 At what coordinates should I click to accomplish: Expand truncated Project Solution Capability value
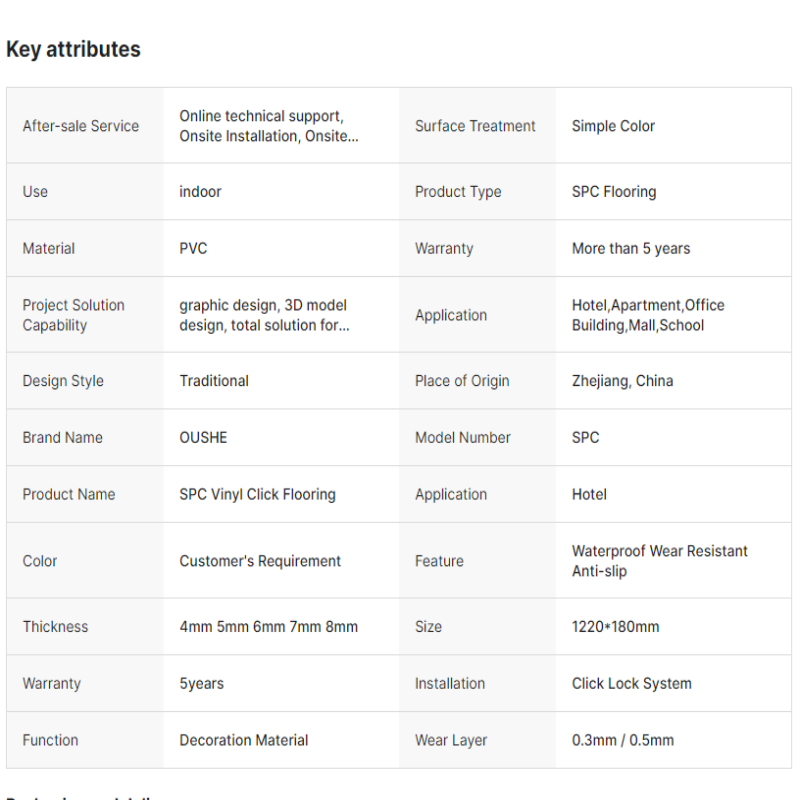264,315
